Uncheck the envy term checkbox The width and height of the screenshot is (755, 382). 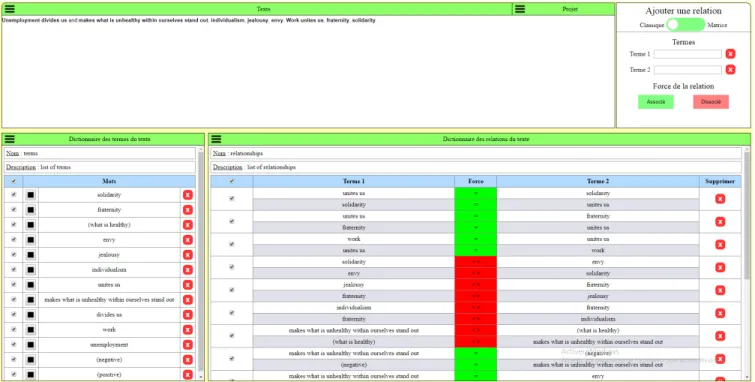(13, 240)
